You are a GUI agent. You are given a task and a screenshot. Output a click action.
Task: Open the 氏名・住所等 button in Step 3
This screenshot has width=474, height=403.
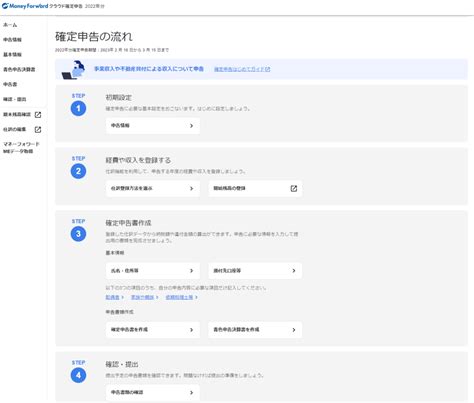click(153, 271)
